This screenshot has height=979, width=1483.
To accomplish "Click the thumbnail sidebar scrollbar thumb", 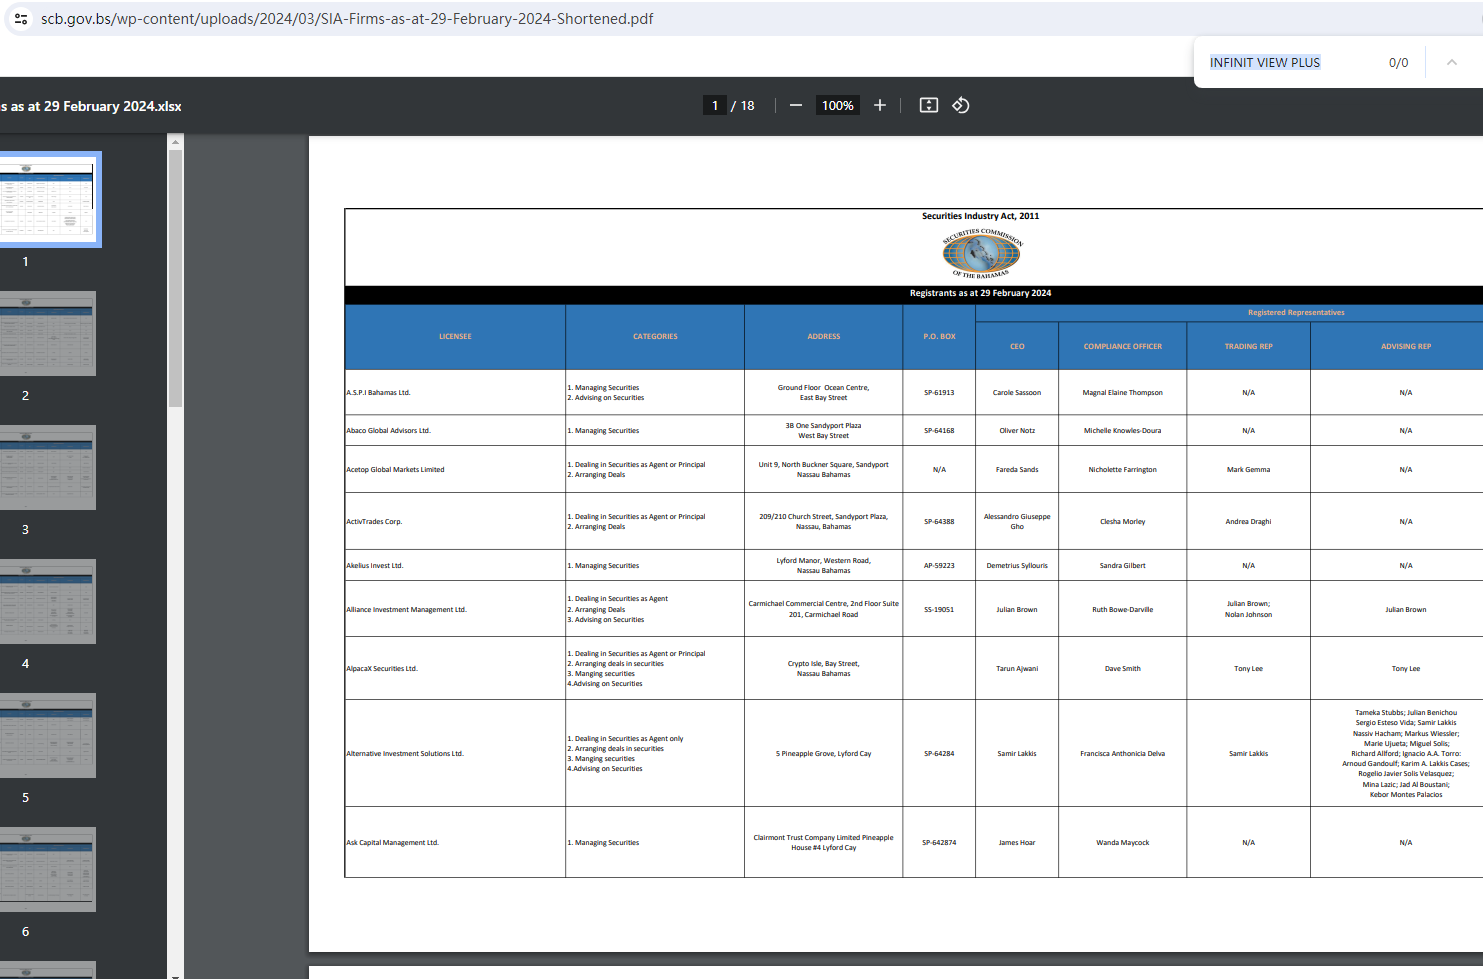I will click(176, 278).
